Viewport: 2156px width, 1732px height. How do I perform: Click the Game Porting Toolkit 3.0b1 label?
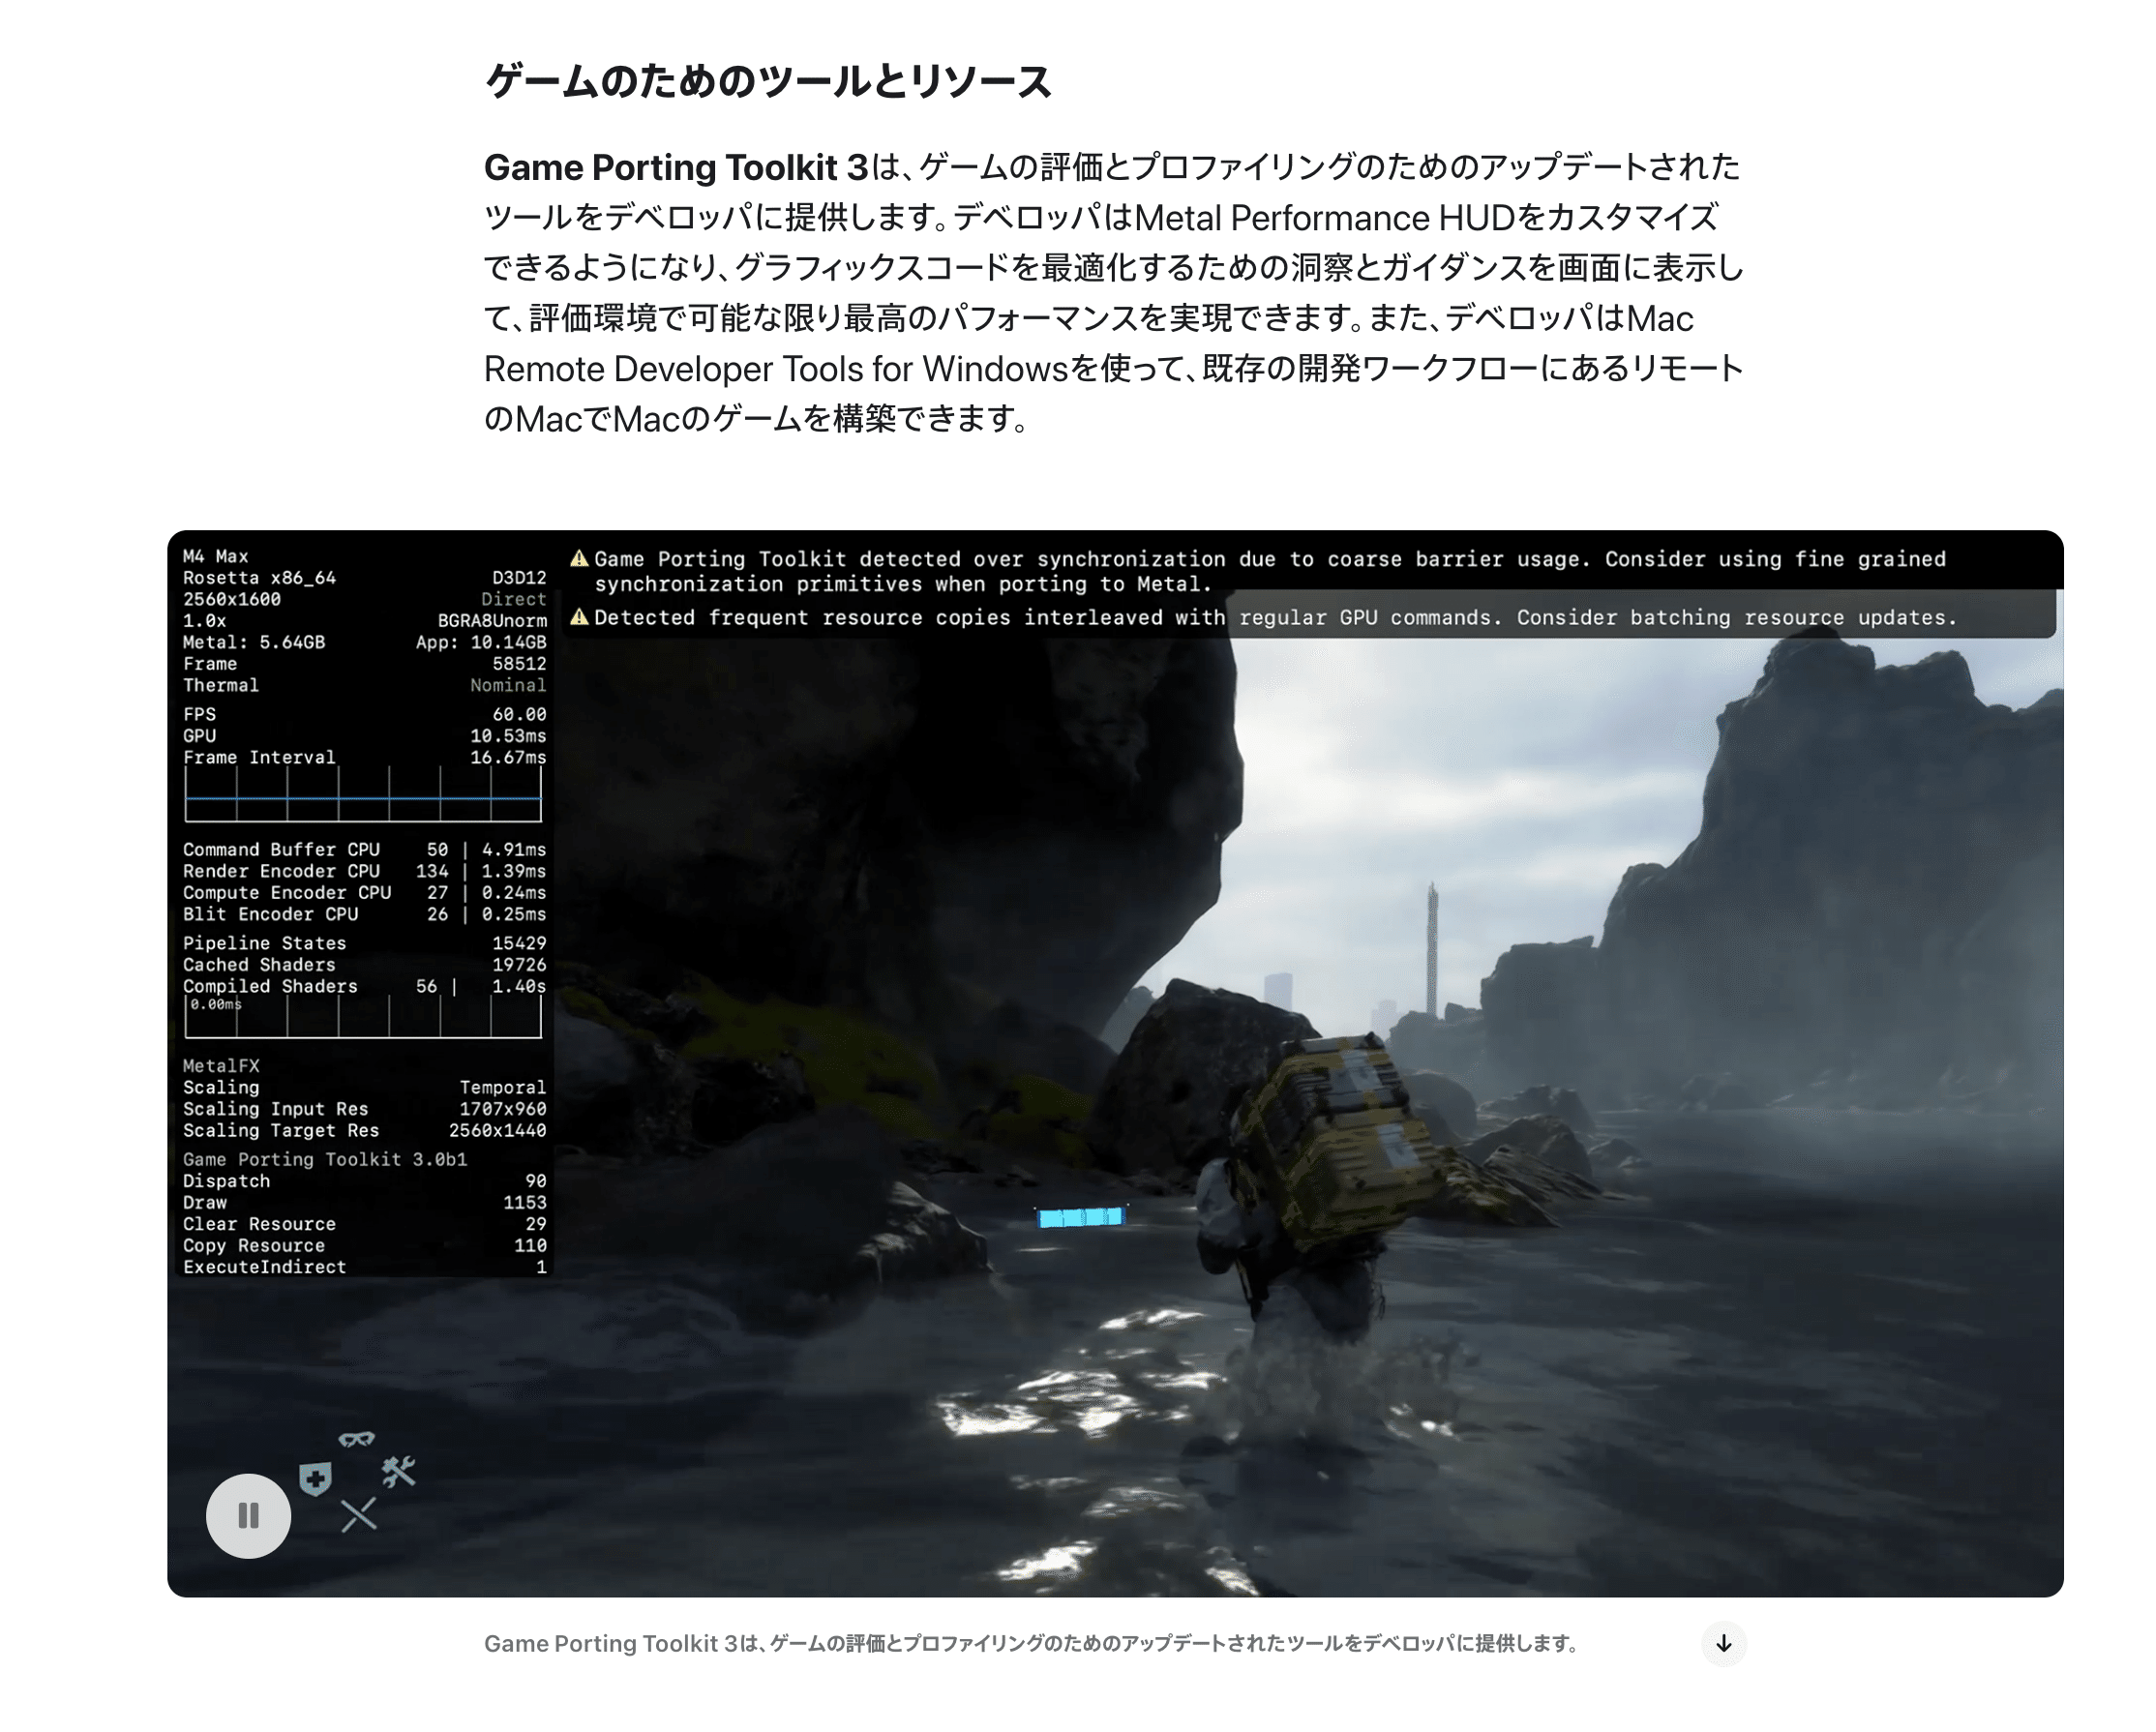(x=325, y=1159)
